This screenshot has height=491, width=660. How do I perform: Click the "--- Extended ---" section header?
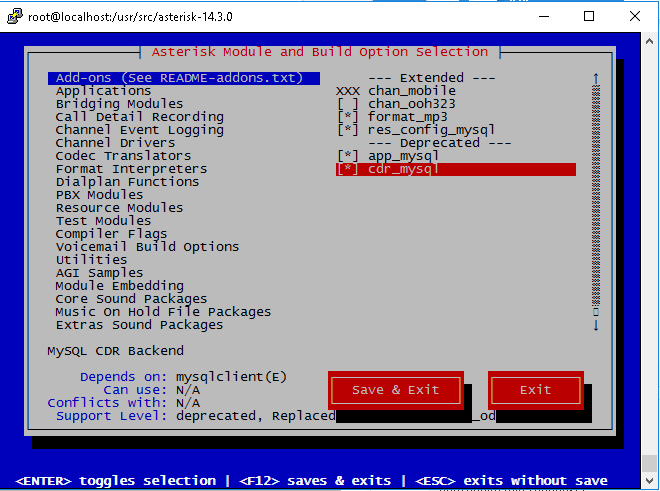(432, 78)
